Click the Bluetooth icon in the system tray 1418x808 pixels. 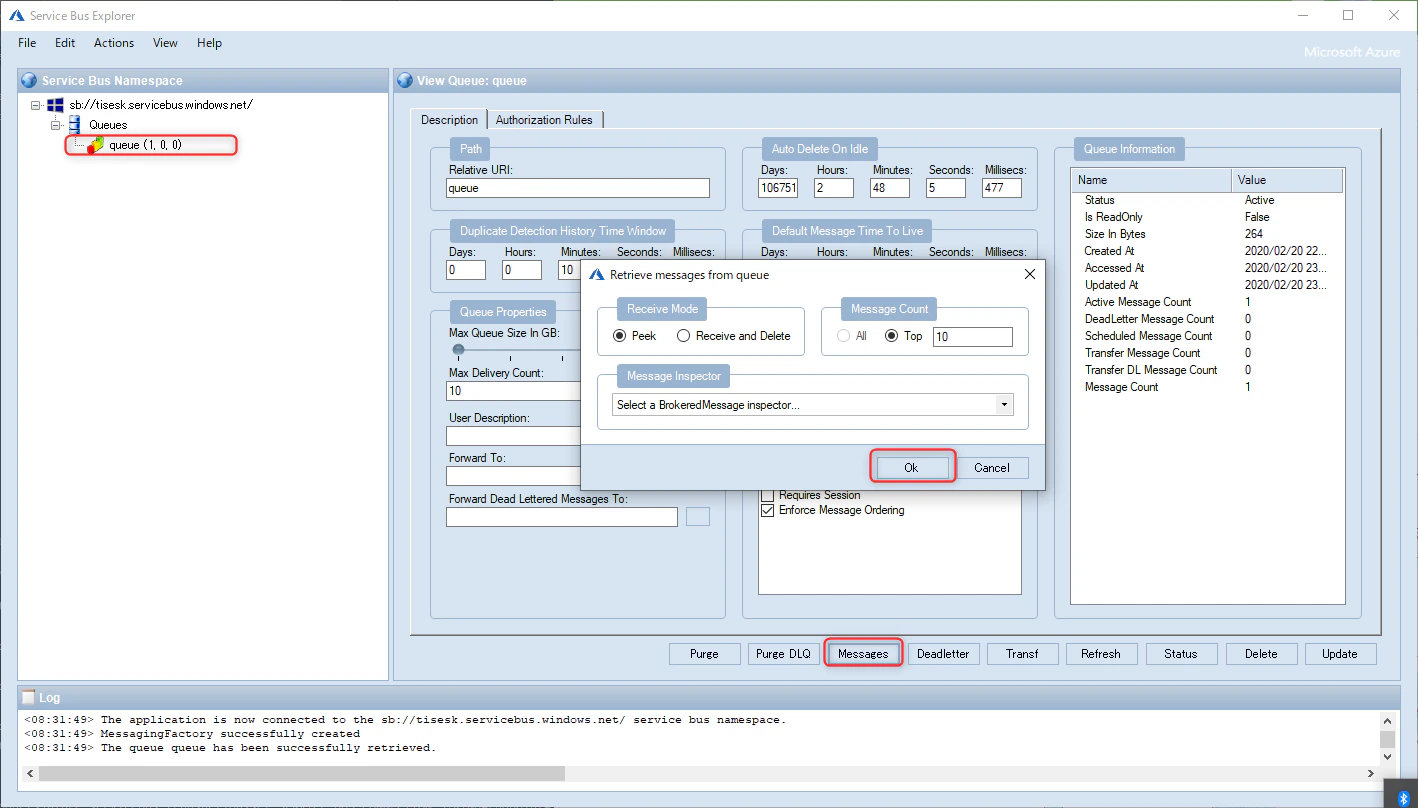tap(1403, 798)
